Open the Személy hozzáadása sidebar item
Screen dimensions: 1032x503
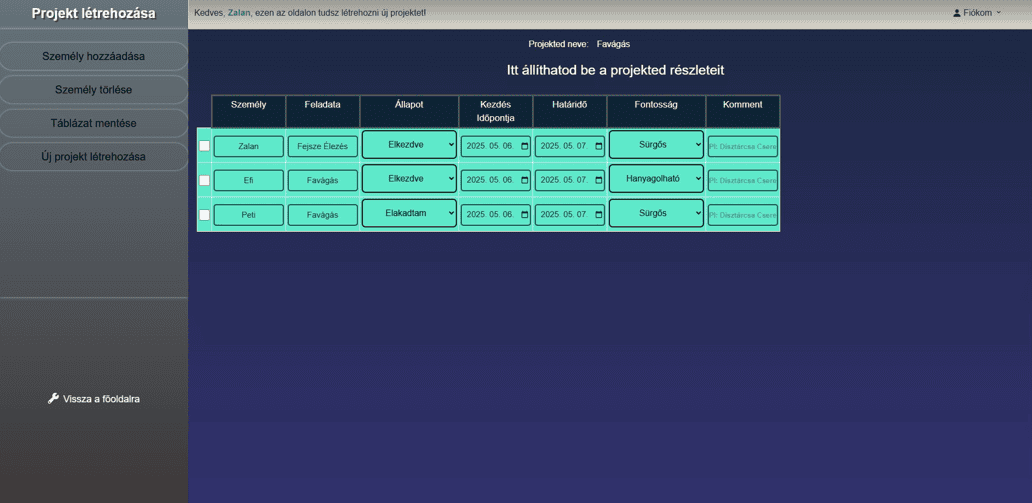93,57
